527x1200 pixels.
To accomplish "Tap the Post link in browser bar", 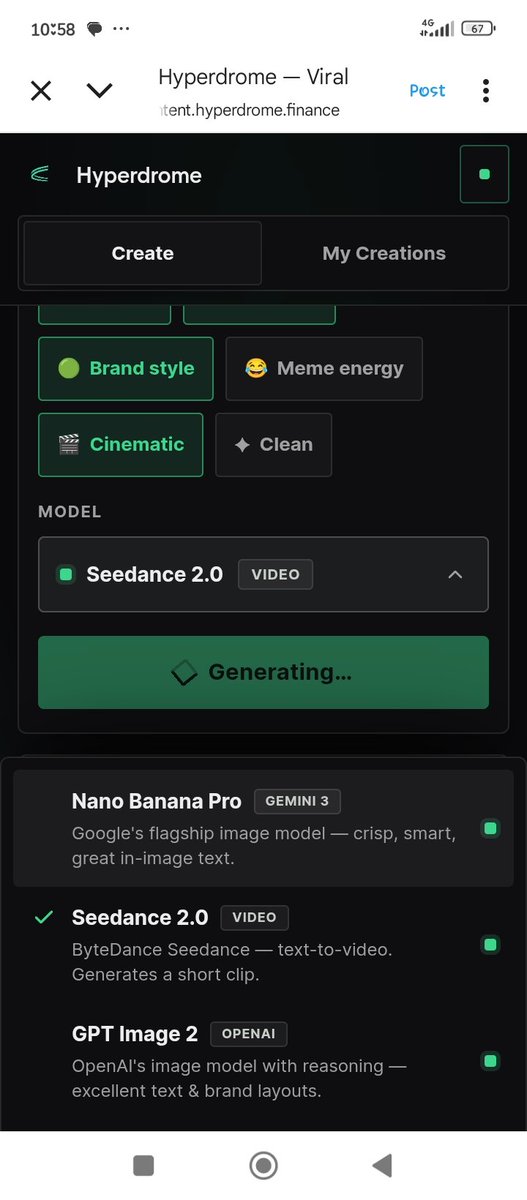I will pos(427,90).
